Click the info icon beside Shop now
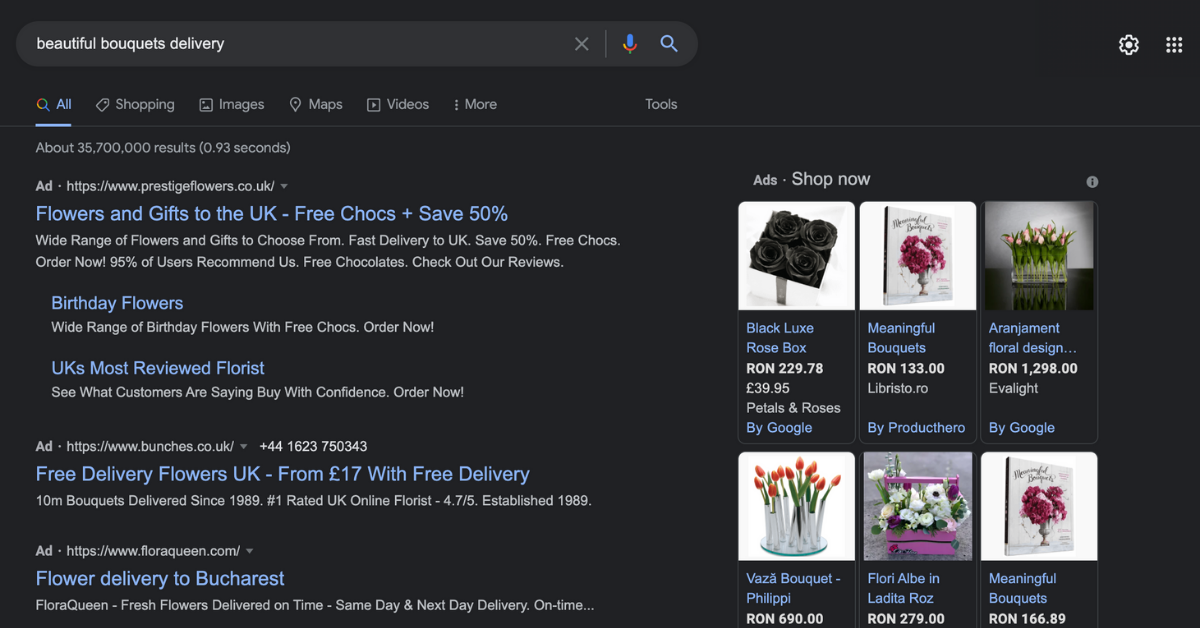The width and height of the screenshot is (1200, 628). [x=1092, y=182]
